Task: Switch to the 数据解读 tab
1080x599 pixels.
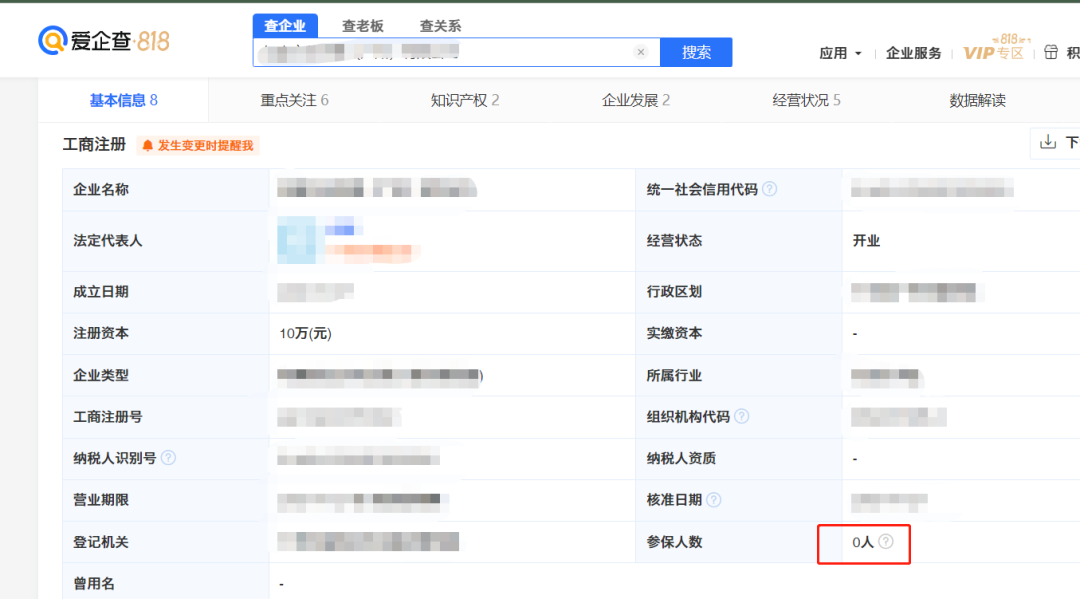Action: [x=977, y=101]
